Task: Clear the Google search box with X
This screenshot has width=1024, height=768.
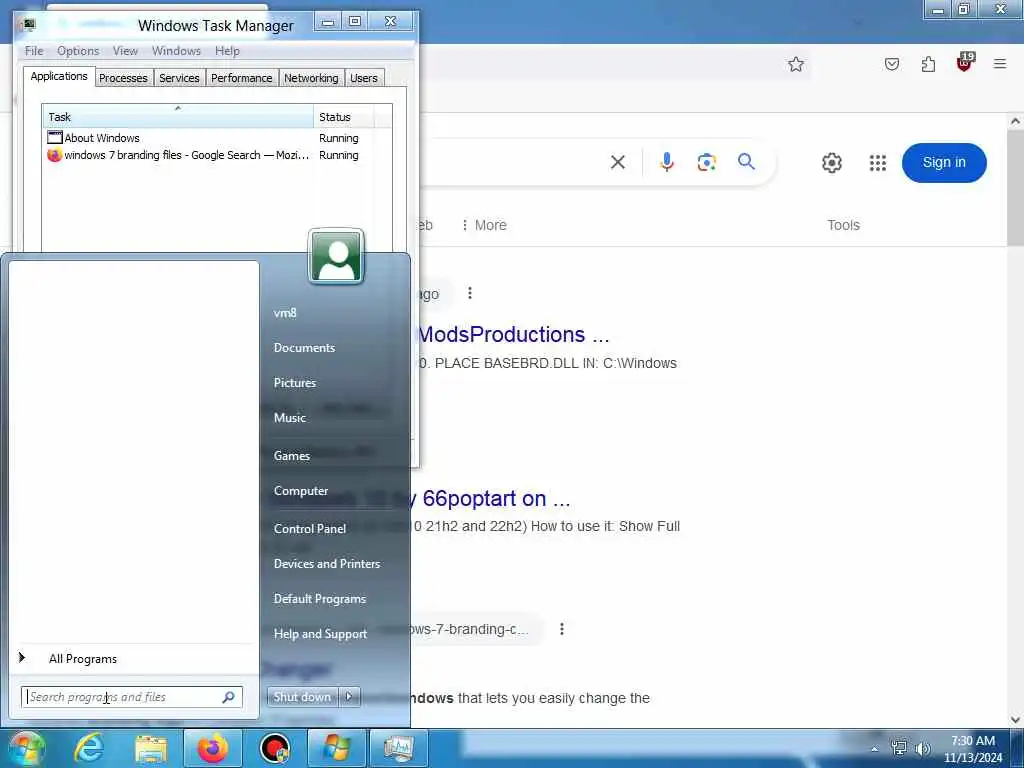Action: click(x=618, y=162)
